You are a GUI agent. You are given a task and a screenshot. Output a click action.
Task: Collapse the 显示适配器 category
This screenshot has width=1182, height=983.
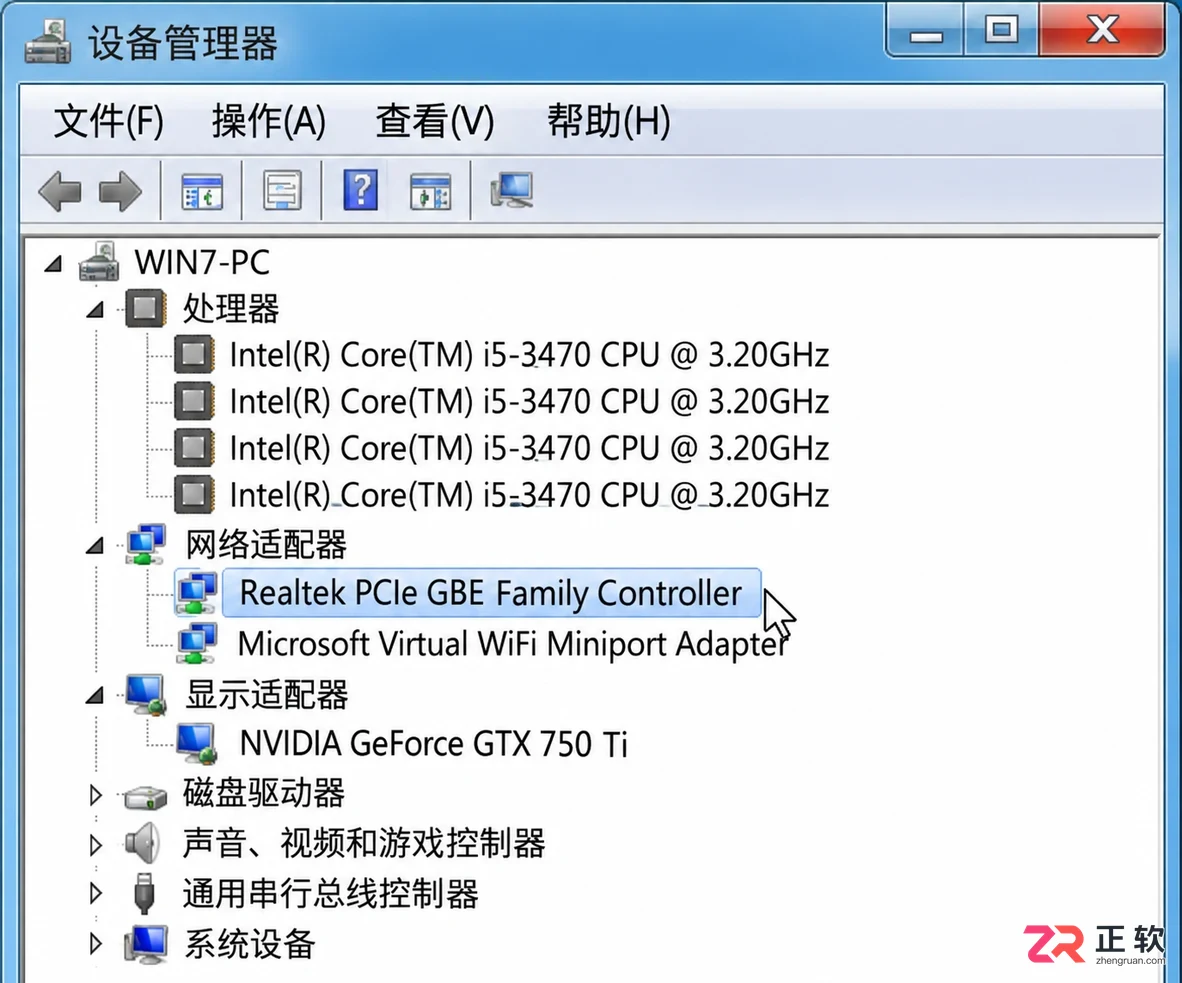click(x=95, y=695)
